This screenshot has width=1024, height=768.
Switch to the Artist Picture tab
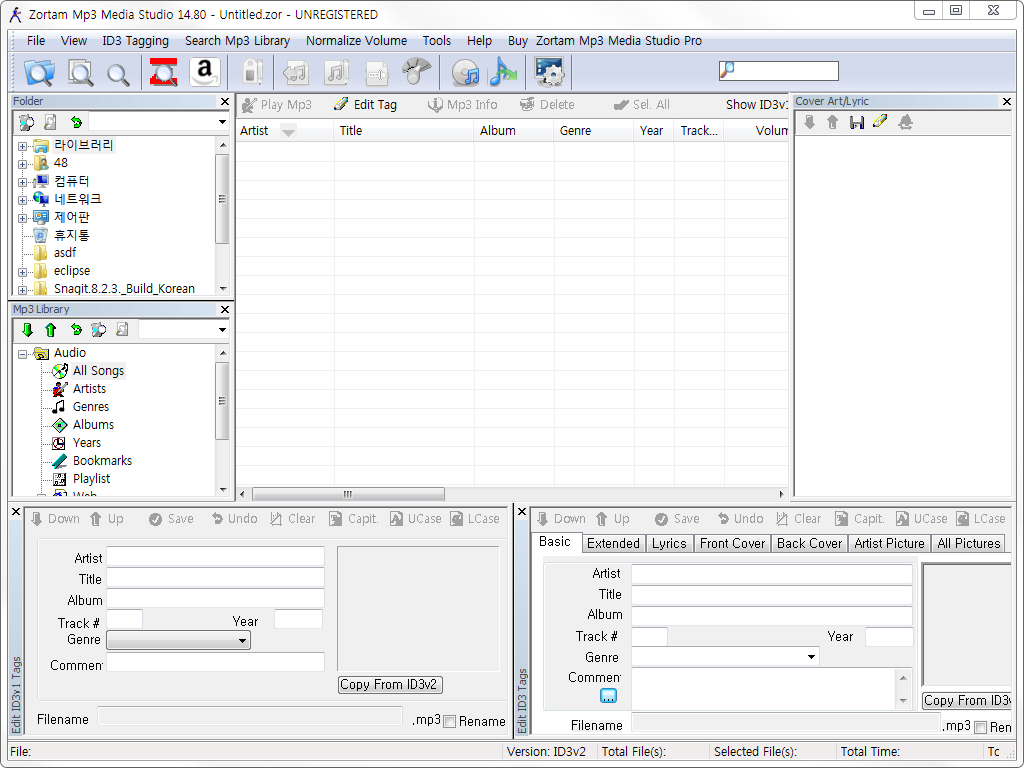pyautogui.click(x=889, y=543)
